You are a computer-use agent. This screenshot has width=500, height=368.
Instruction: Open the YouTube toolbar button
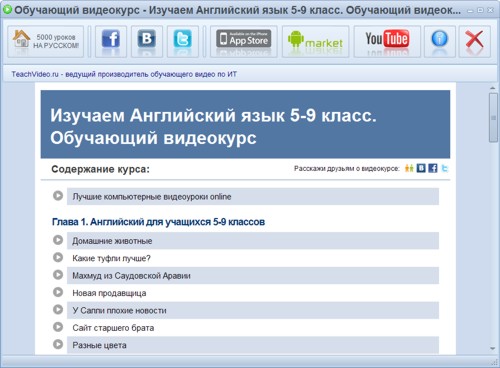(387, 41)
